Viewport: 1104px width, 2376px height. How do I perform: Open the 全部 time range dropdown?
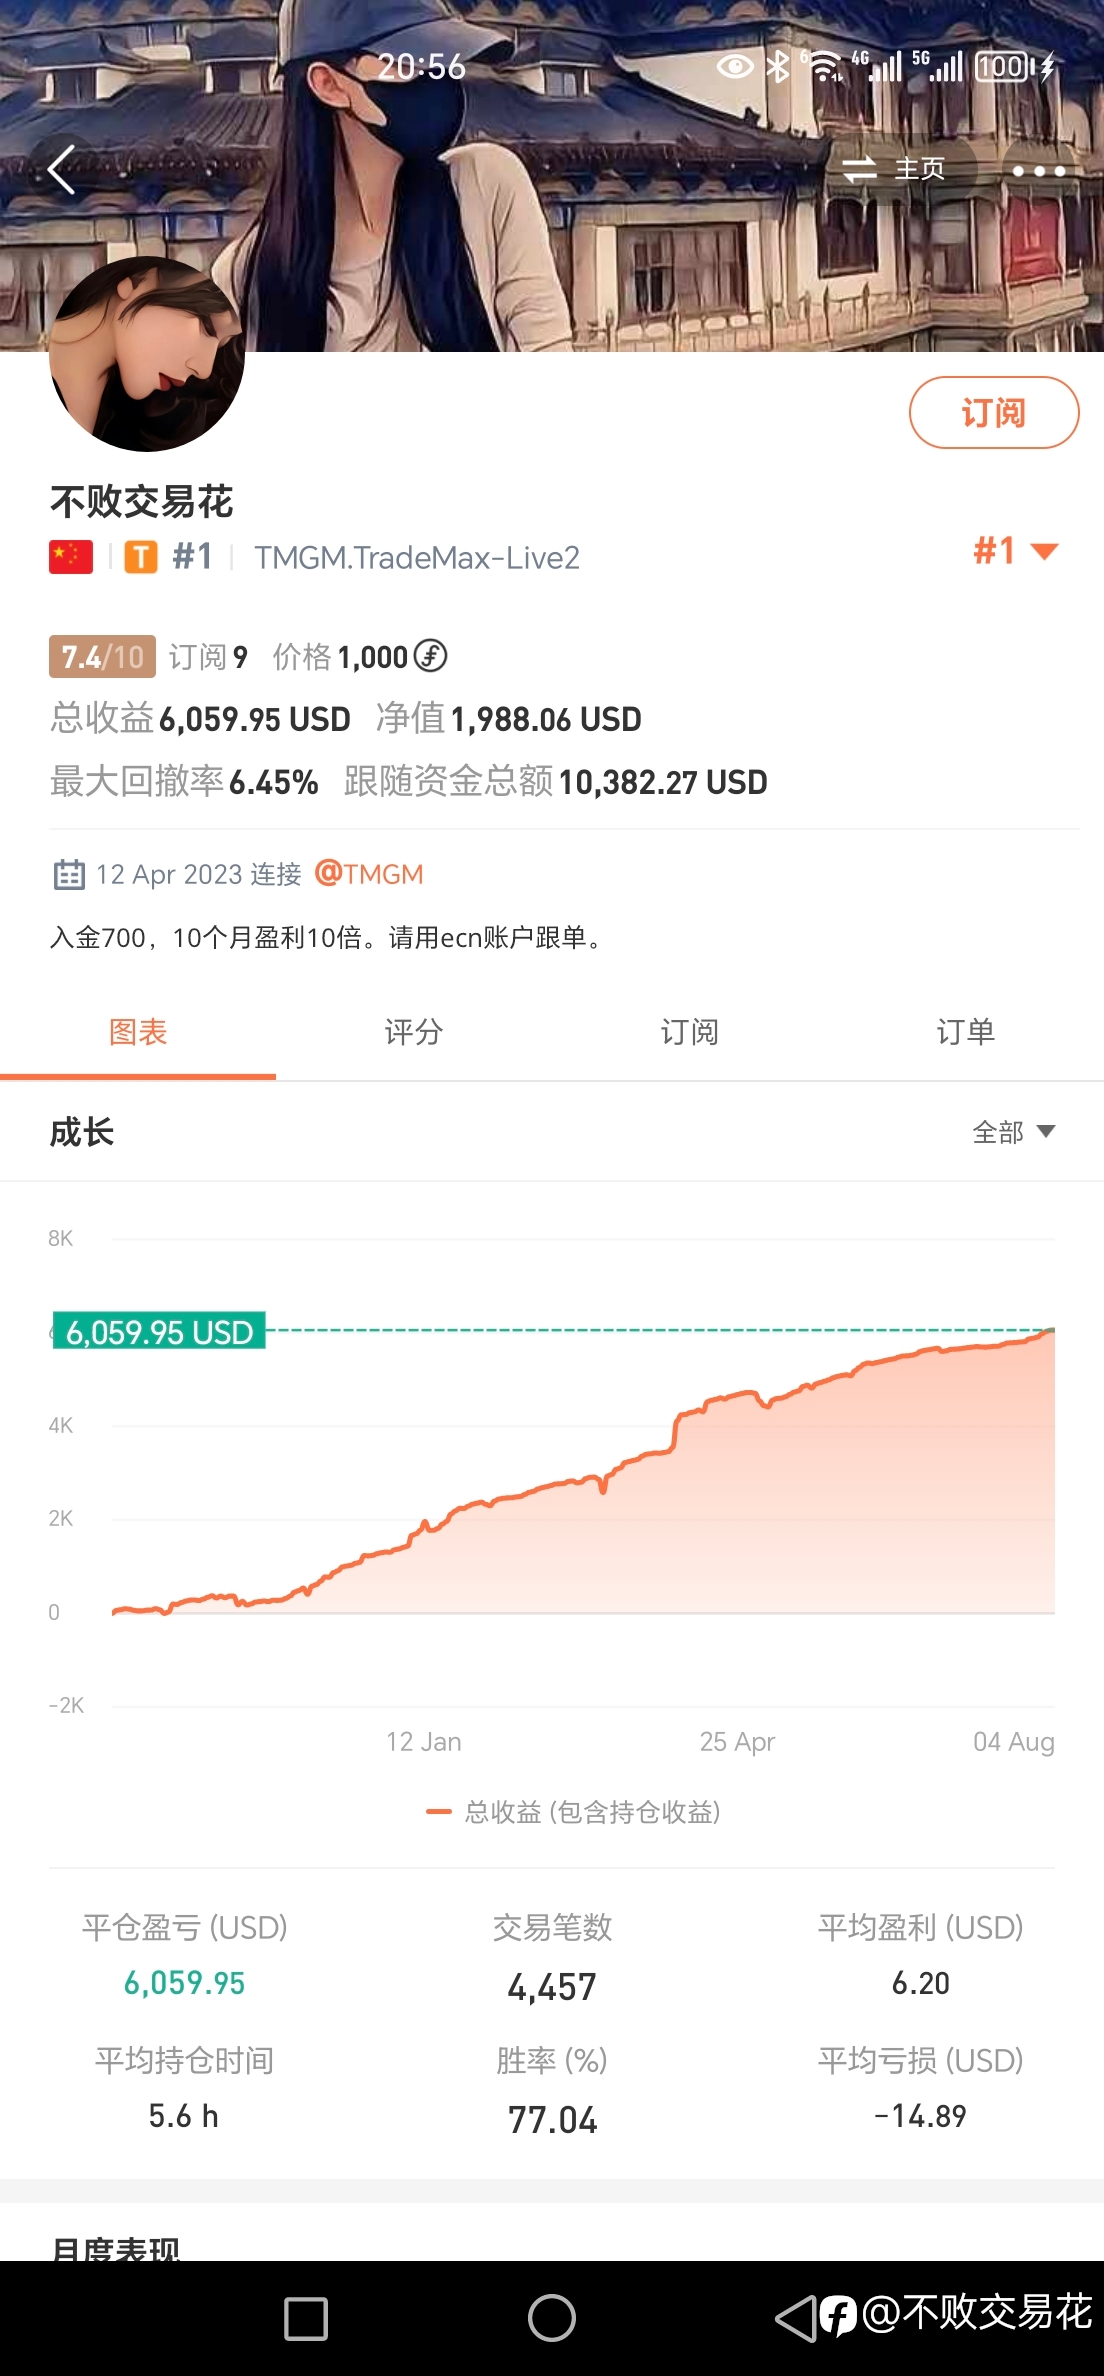point(1014,1132)
